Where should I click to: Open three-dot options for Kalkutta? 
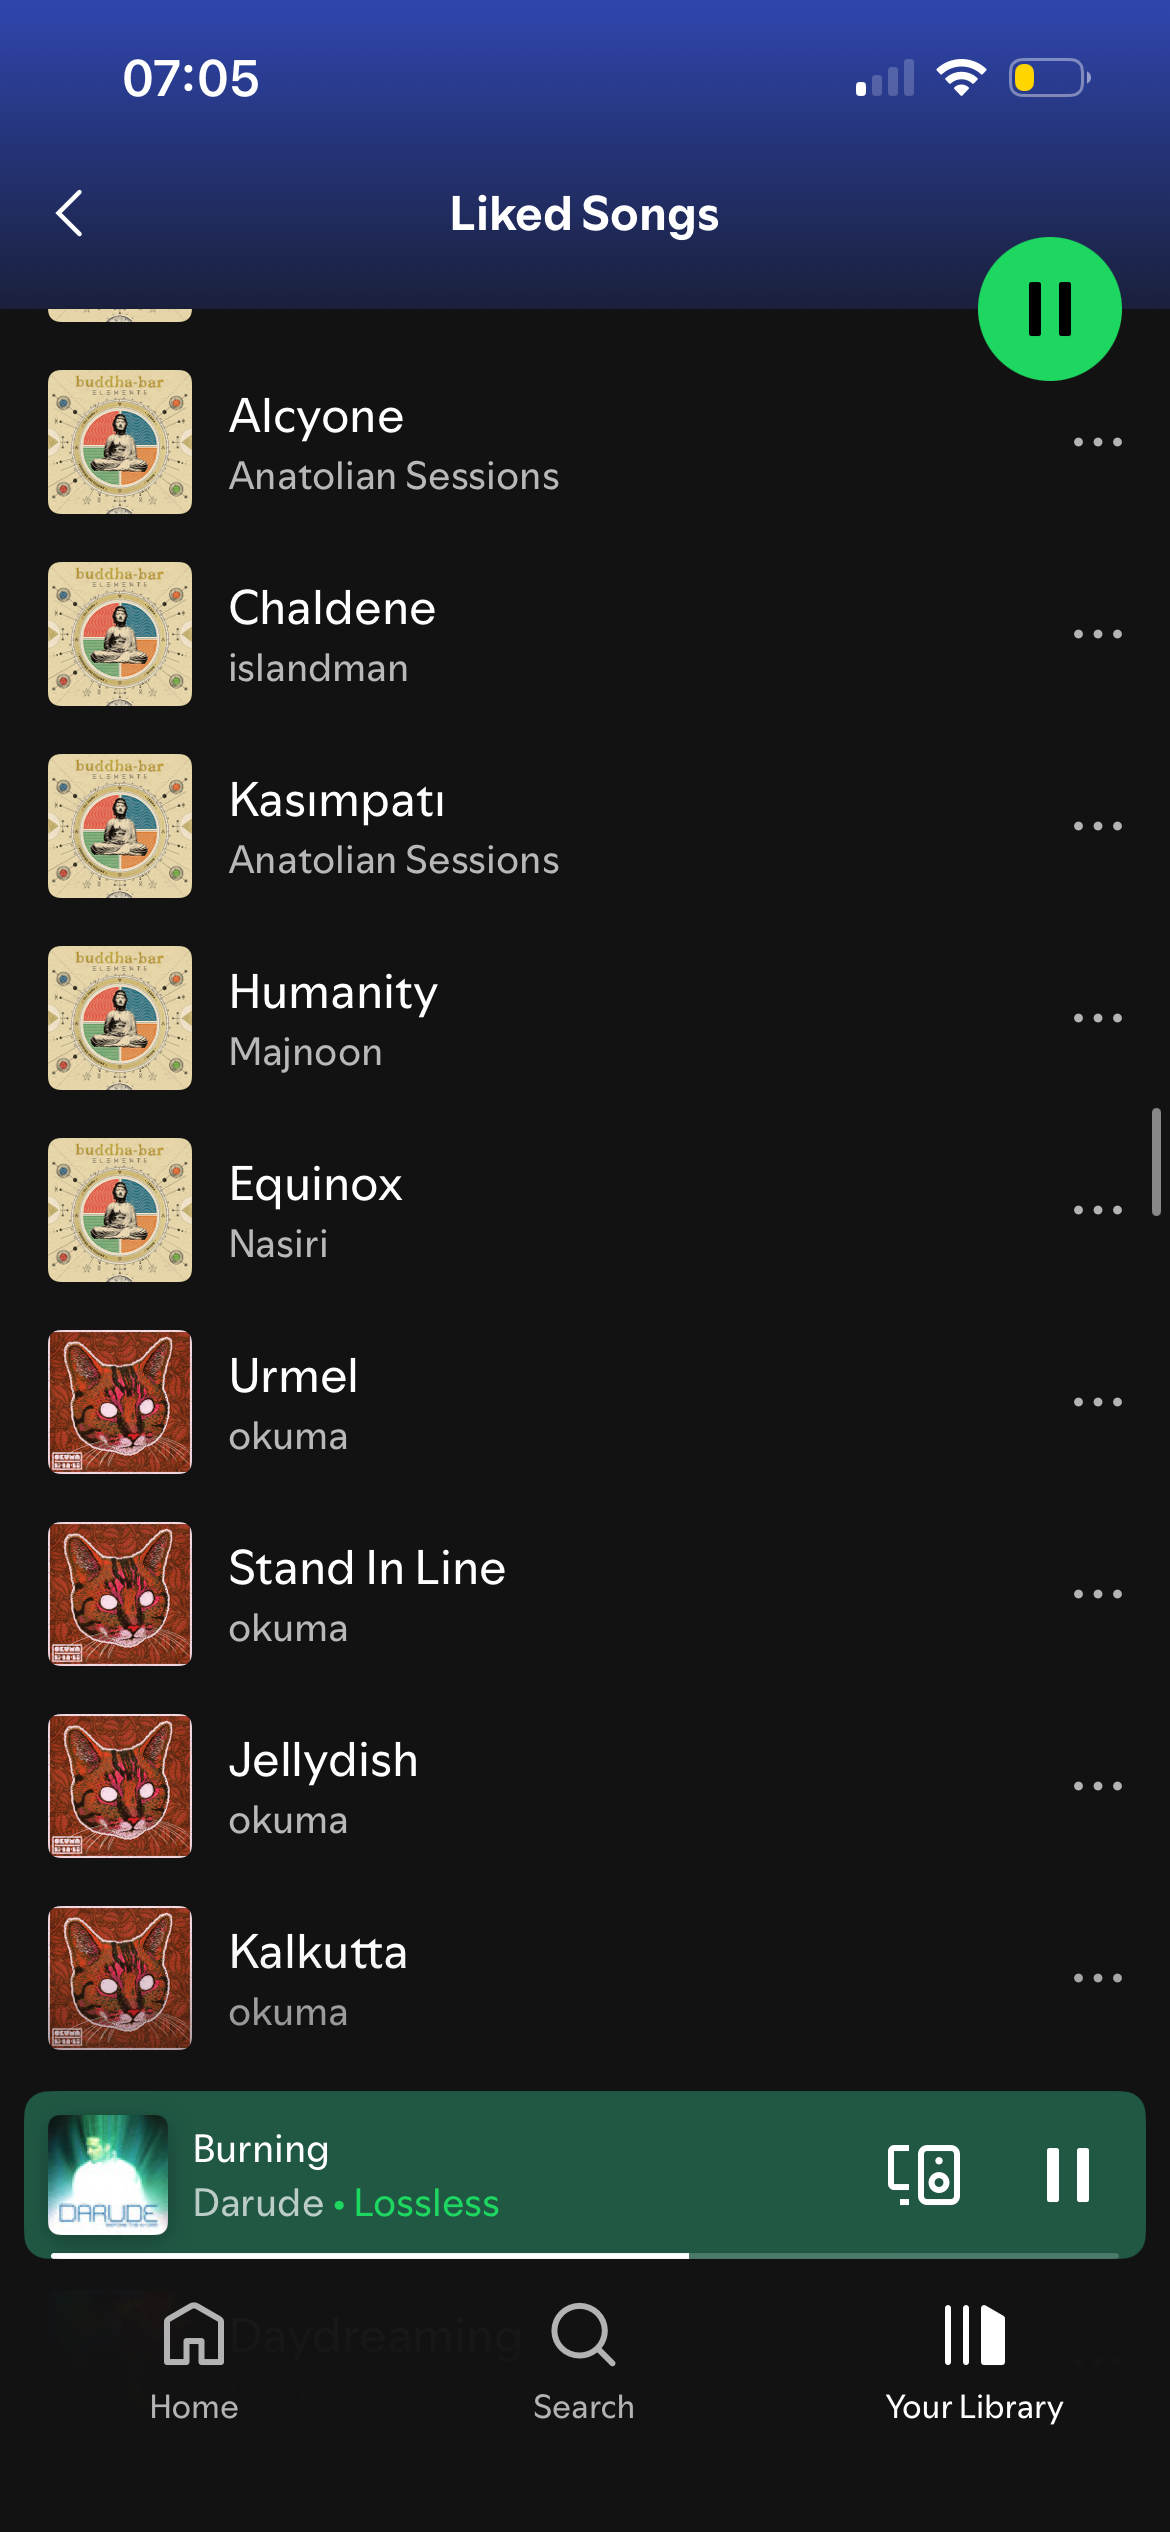(1098, 1978)
